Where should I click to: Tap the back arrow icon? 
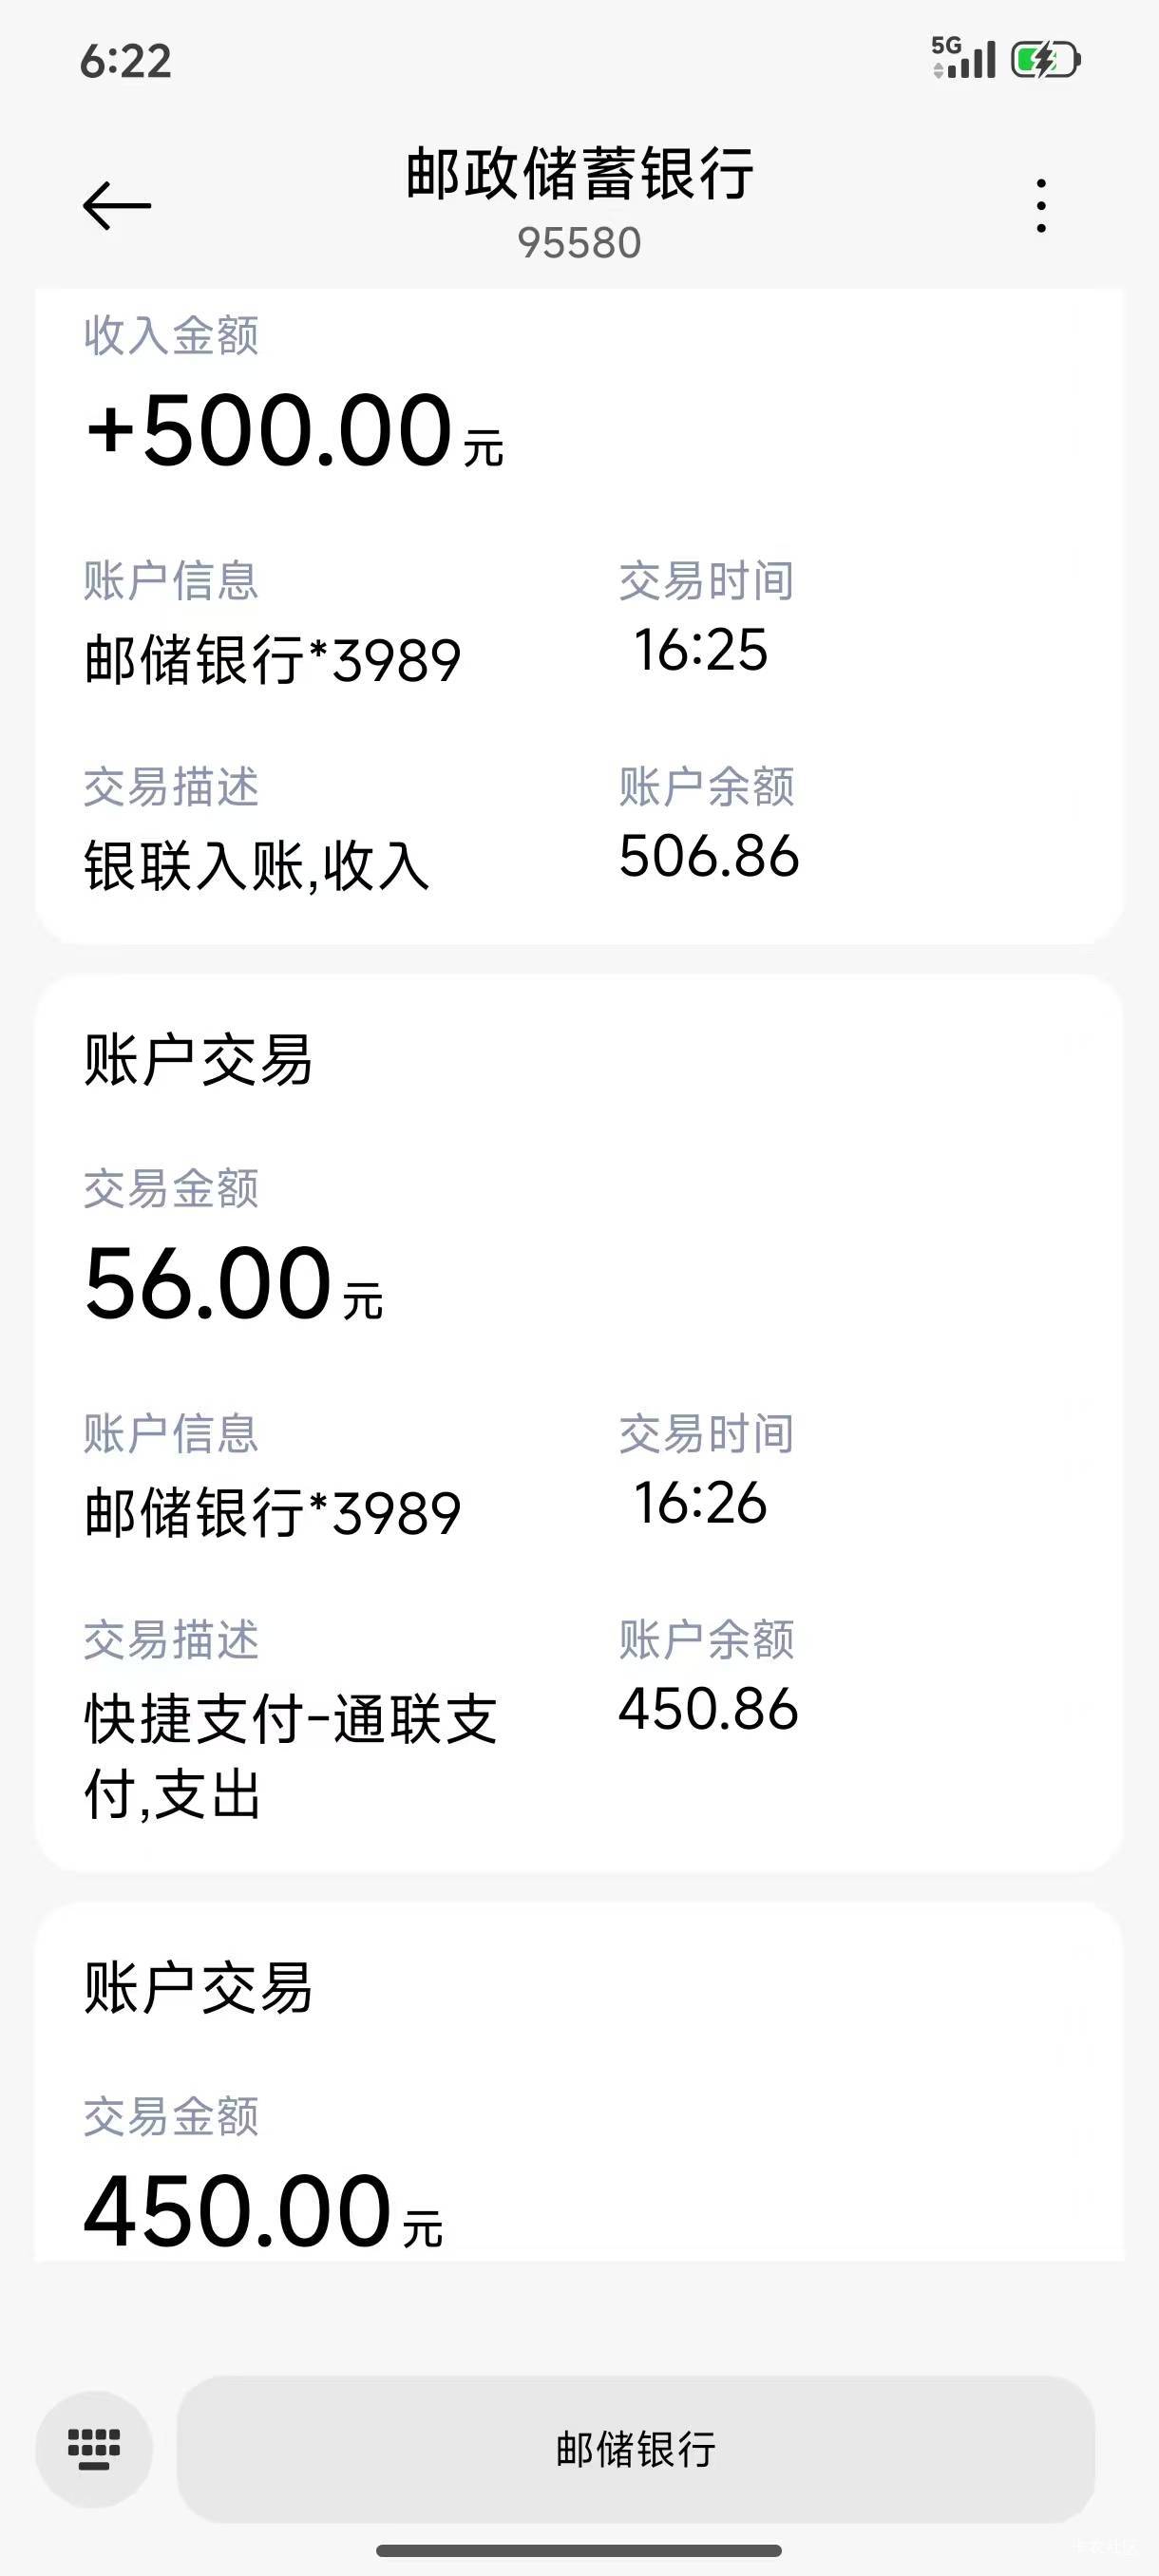(117, 206)
